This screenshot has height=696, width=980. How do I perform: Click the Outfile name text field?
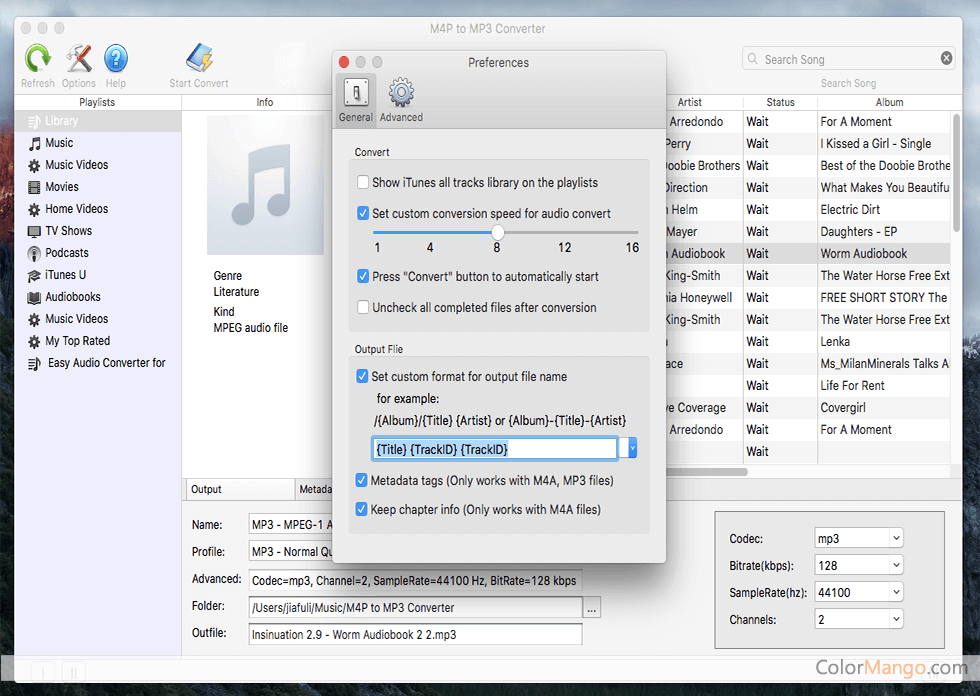click(x=414, y=634)
